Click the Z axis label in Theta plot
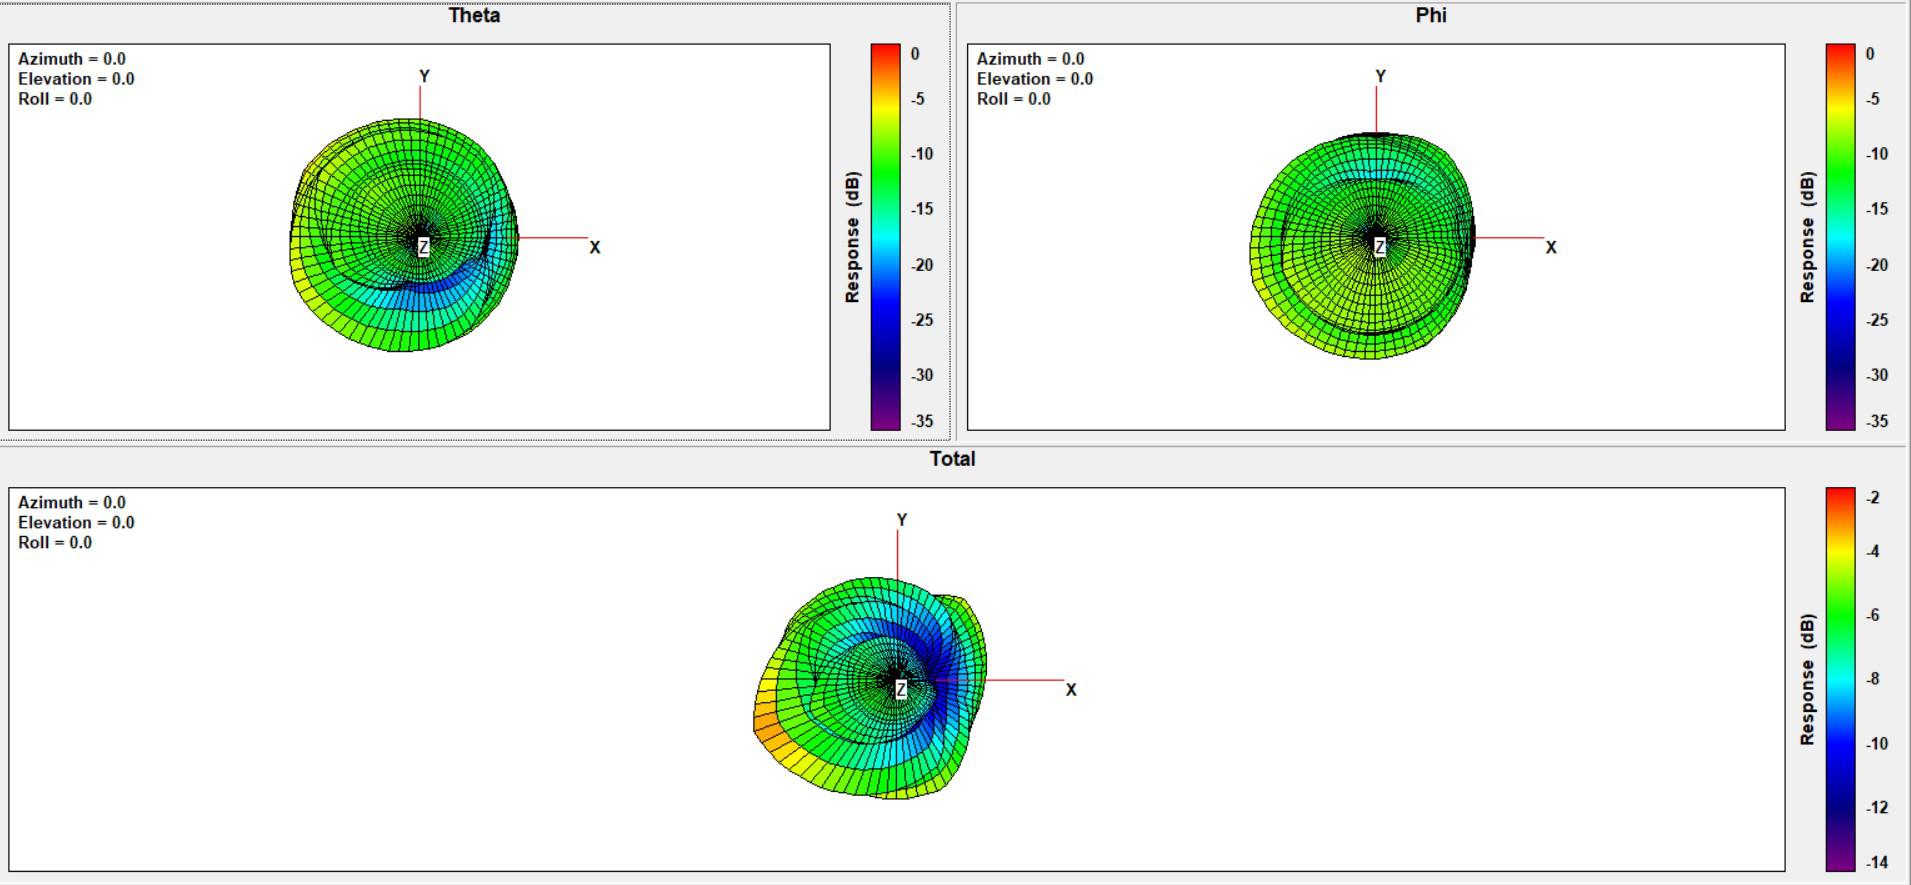The height and width of the screenshot is (885, 1911). (x=424, y=247)
